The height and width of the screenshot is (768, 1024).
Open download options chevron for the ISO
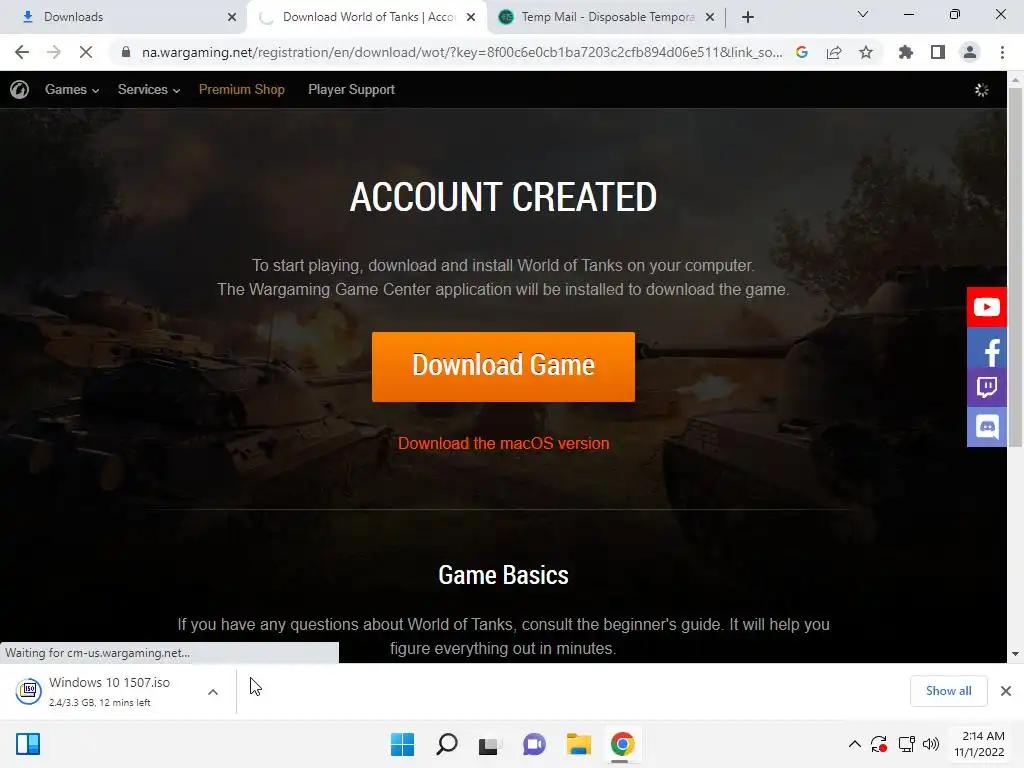pyautogui.click(x=213, y=692)
